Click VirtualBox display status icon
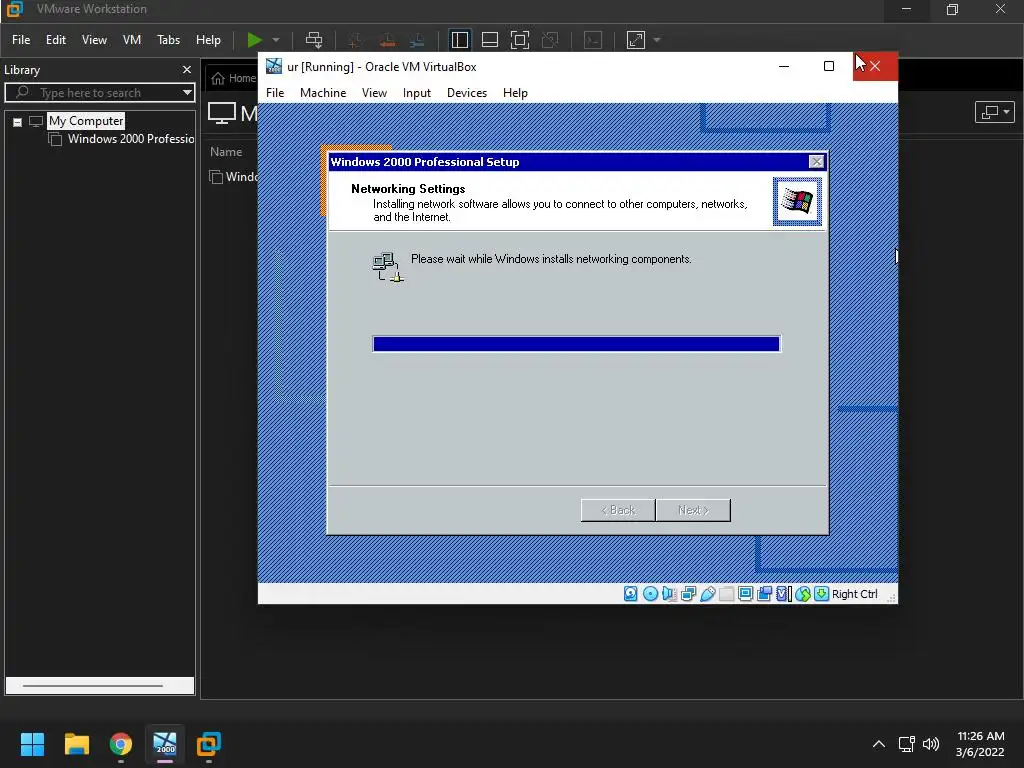This screenshot has width=1024, height=768. [745, 594]
